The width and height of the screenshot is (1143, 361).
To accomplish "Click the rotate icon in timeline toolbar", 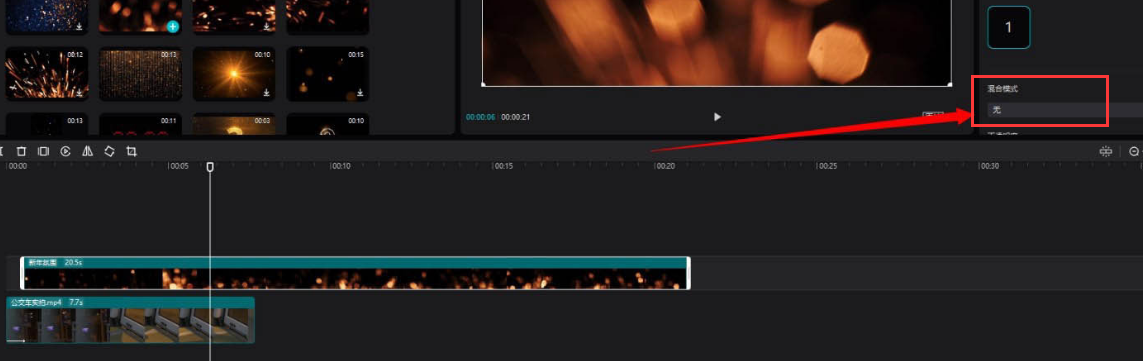I will [109, 151].
